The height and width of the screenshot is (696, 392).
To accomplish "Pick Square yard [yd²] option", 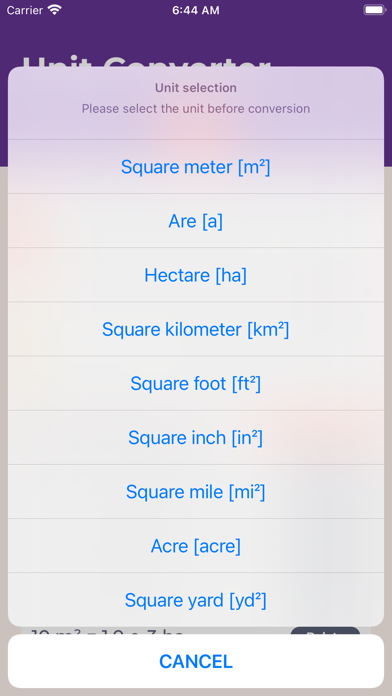I will (x=196, y=600).
